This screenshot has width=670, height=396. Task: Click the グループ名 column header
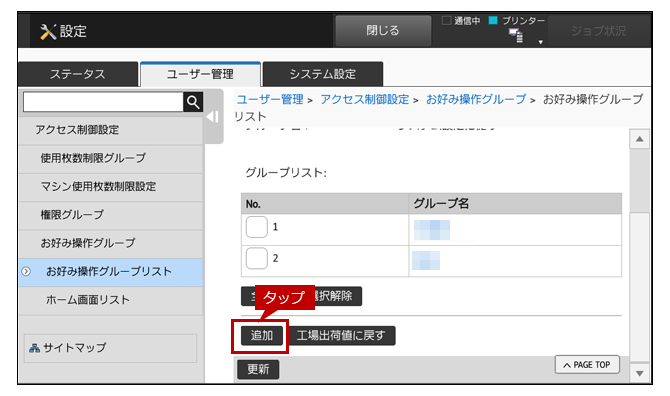click(515, 204)
